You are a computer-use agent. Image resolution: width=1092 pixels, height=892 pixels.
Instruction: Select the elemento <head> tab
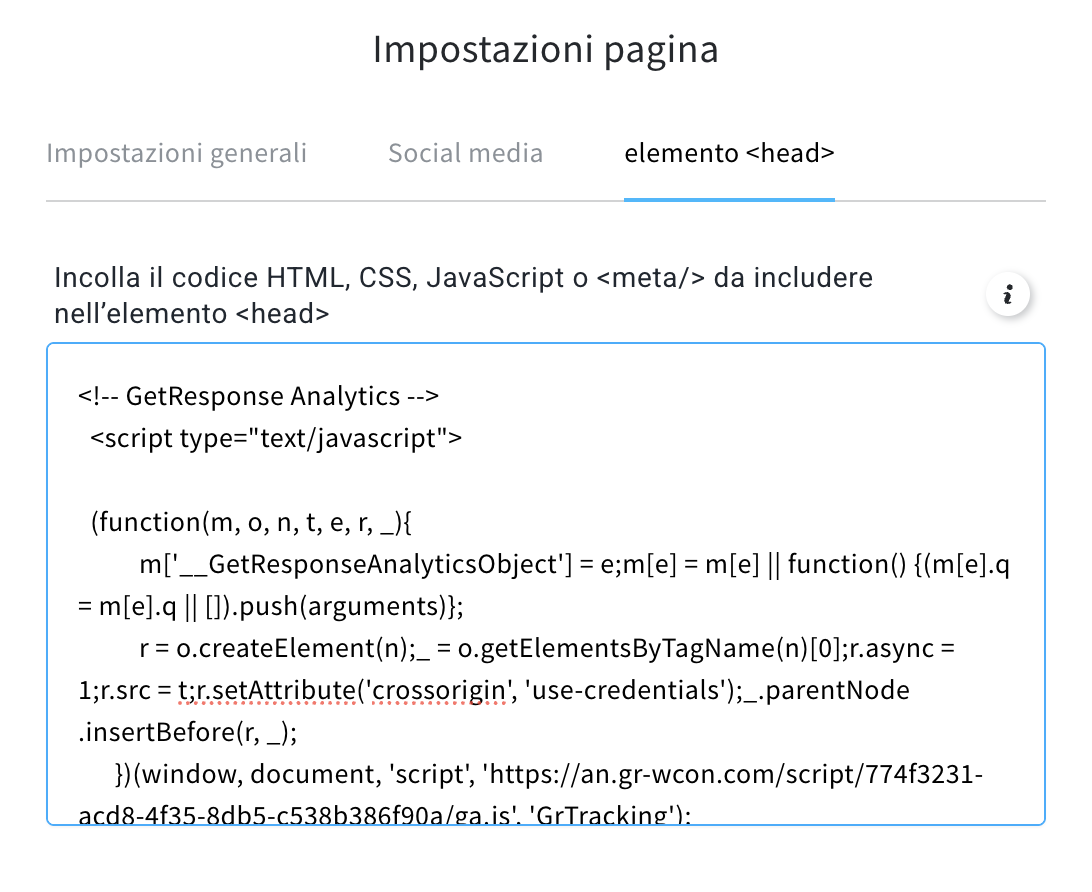coord(729,153)
